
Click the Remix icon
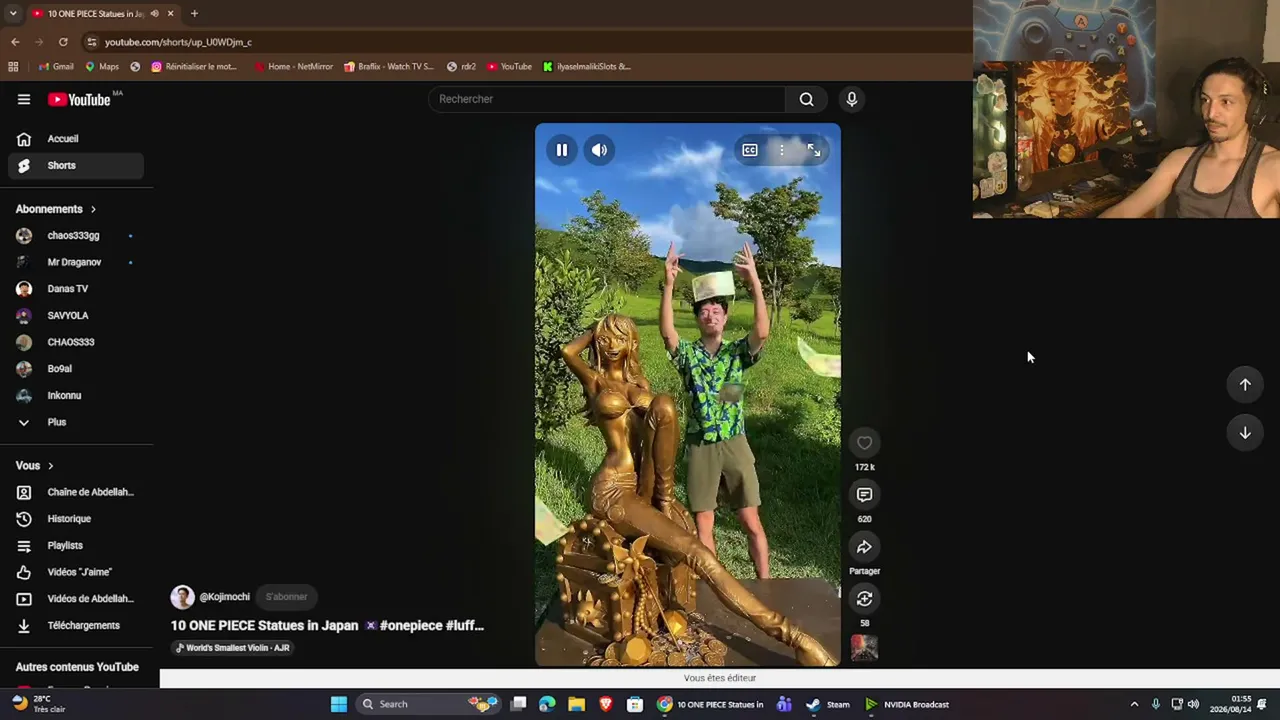pyautogui.click(x=864, y=599)
